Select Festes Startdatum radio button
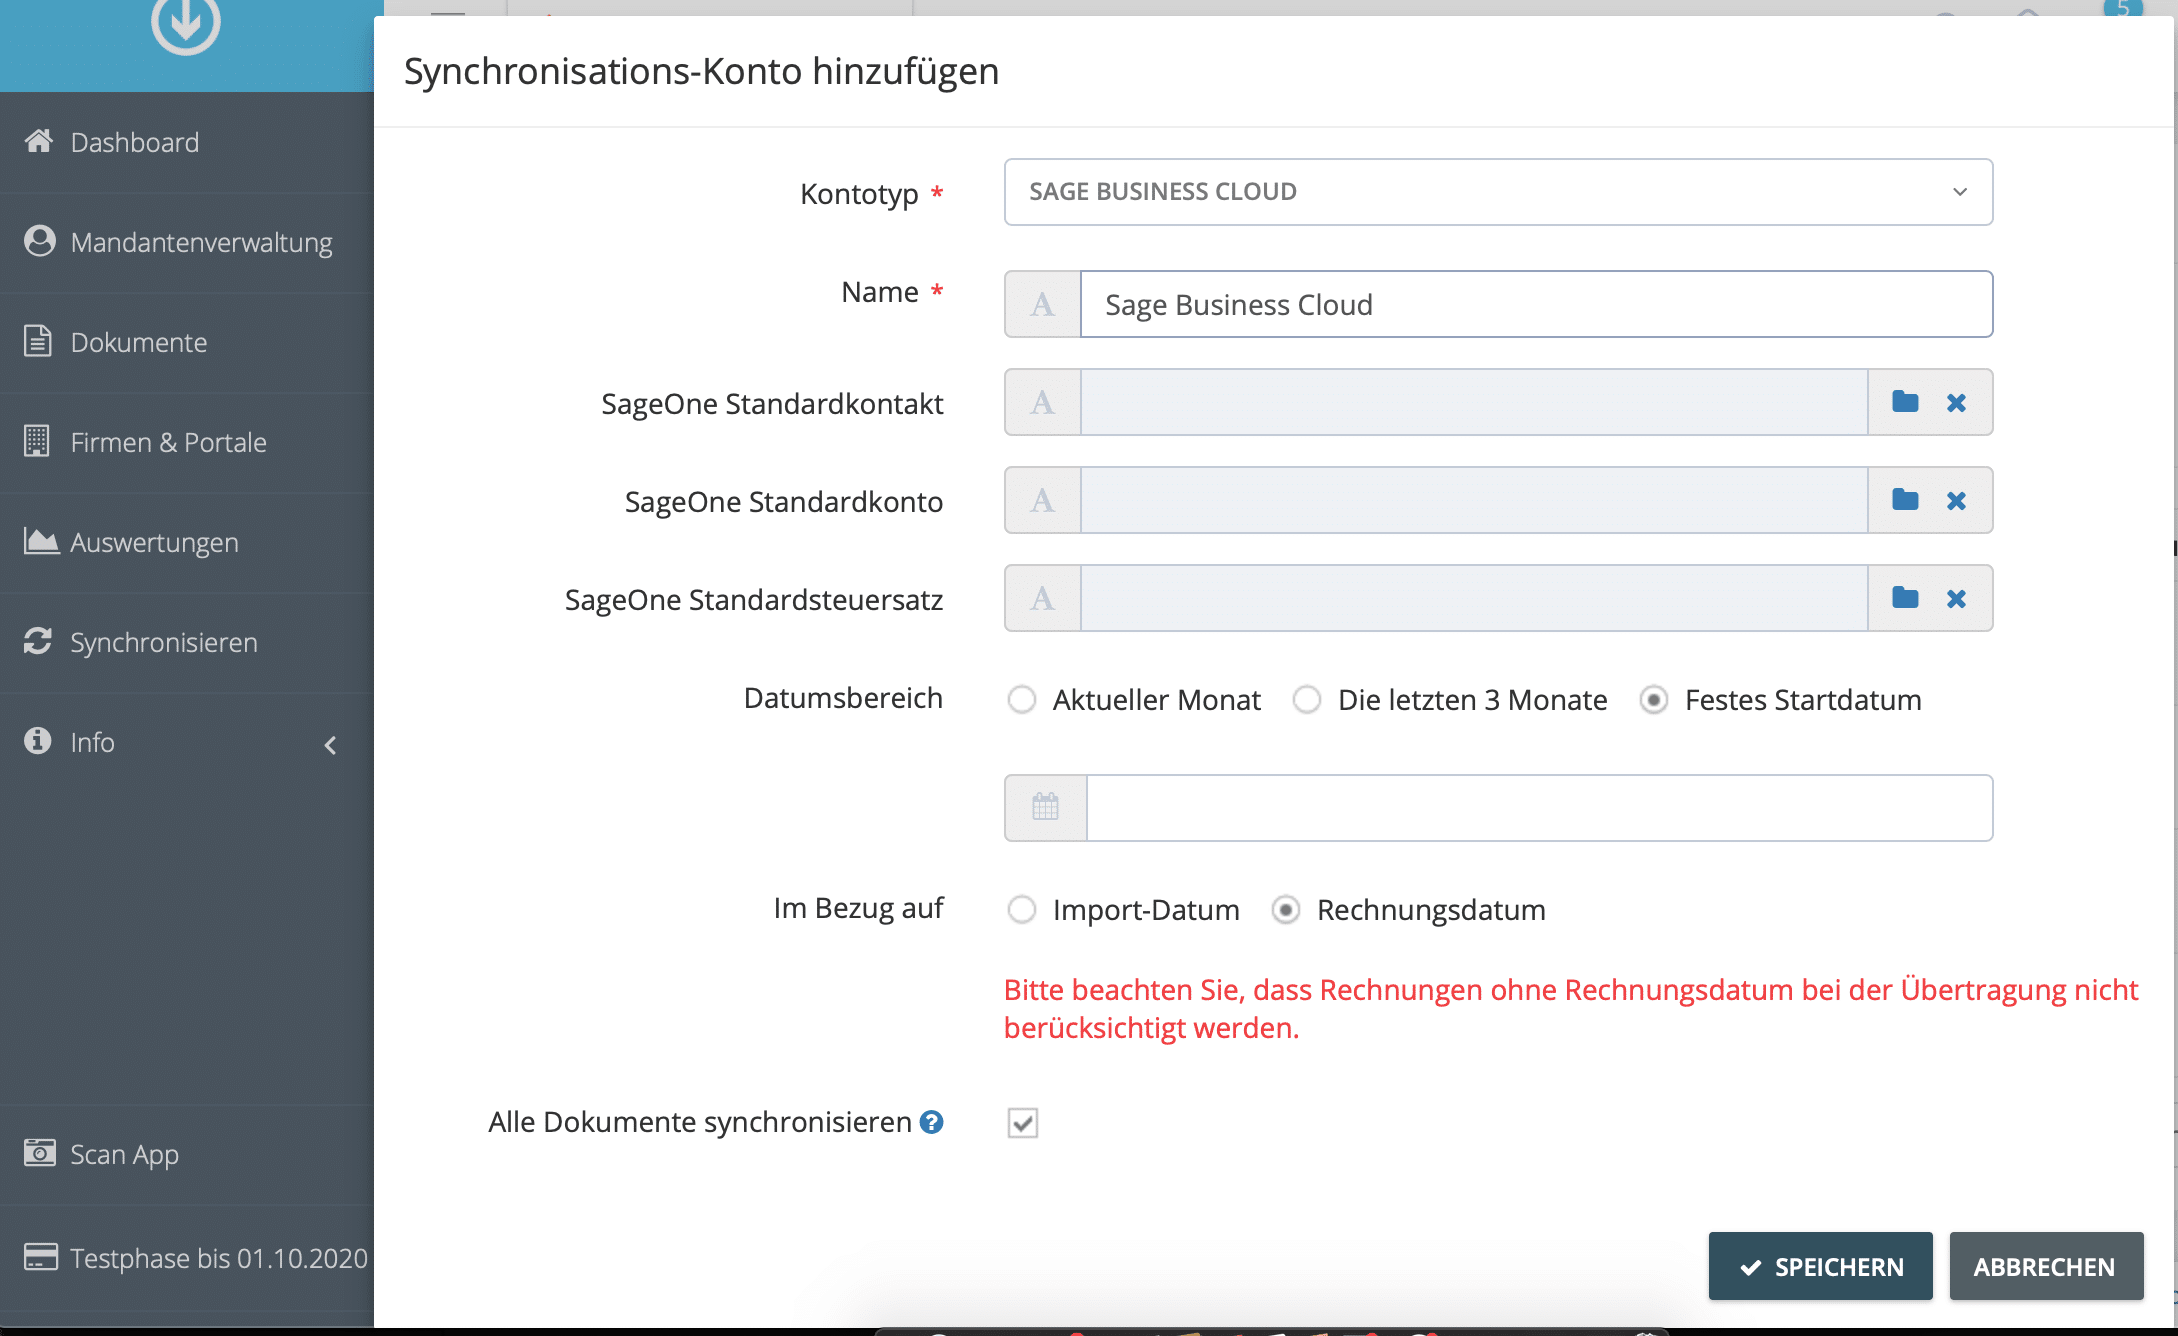The height and width of the screenshot is (1336, 2178). [x=1653, y=699]
